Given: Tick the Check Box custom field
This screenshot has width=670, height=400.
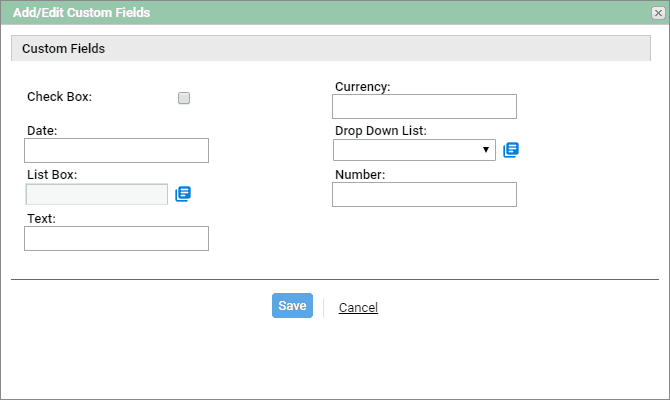Looking at the screenshot, I should (184, 98).
